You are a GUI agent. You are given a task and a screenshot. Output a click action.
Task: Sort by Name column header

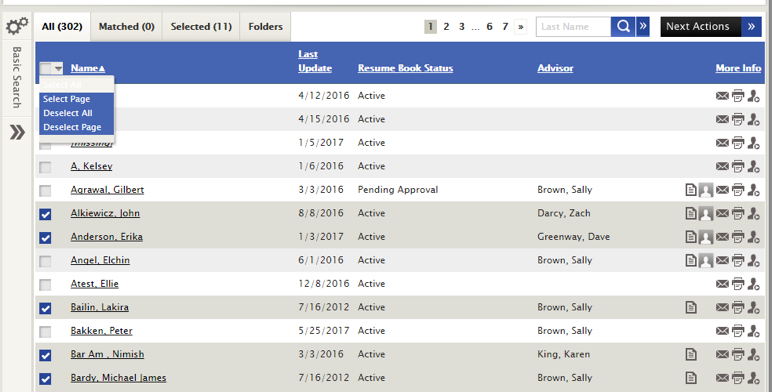pyautogui.click(x=88, y=68)
